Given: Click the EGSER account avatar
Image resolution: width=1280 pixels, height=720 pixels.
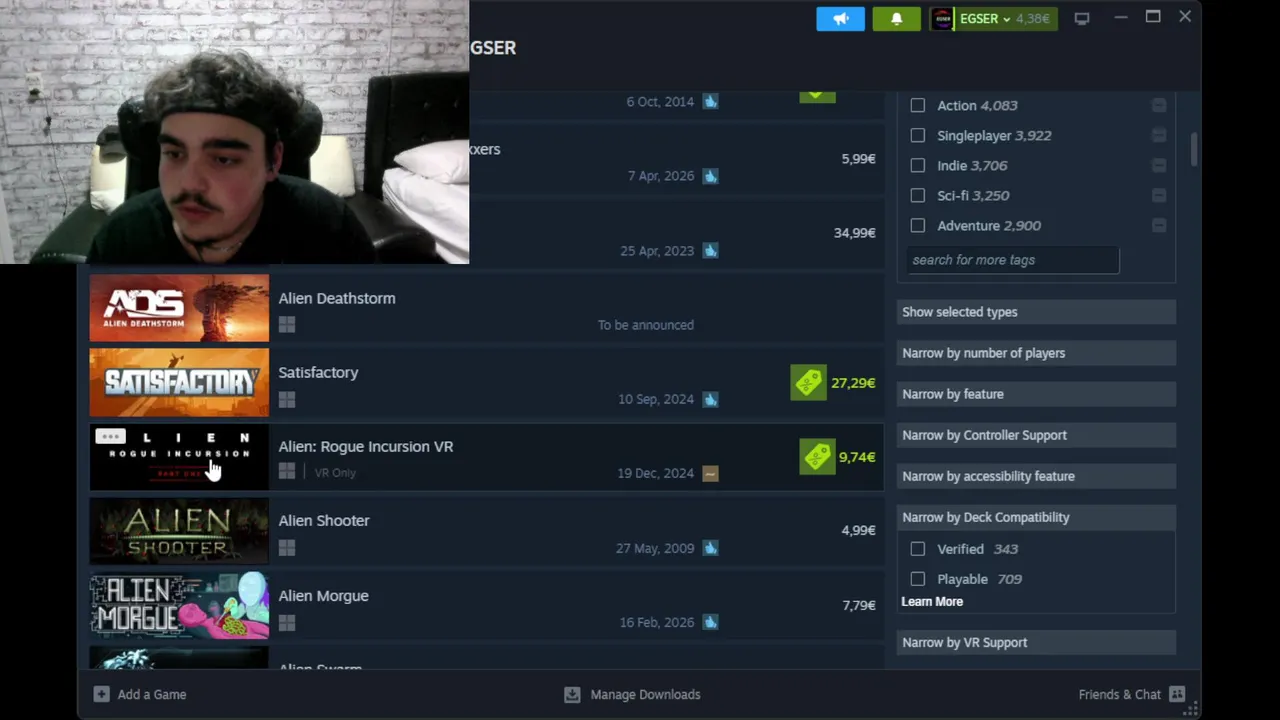Looking at the screenshot, I should 942,19.
